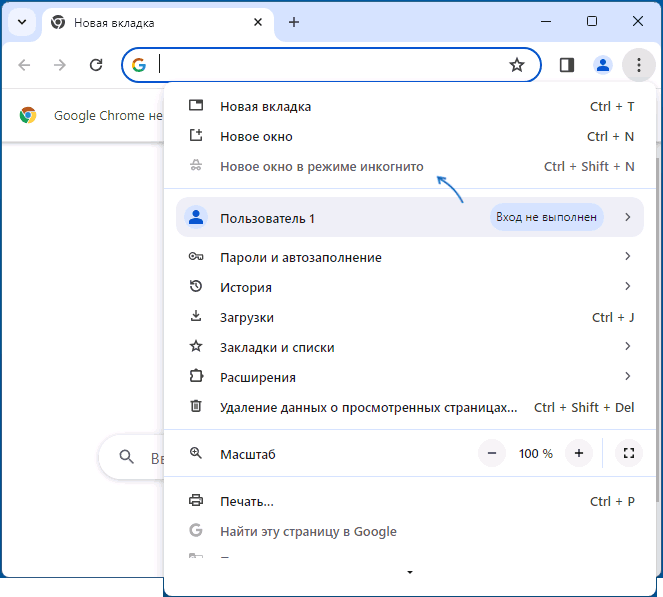Open the side panel
The image size is (663, 597).
[567, 65]
